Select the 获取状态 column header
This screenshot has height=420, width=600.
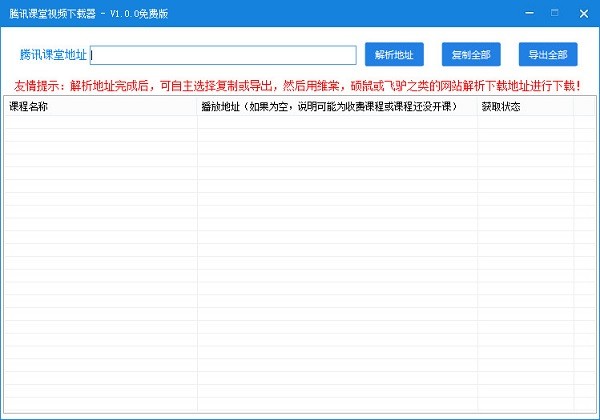pyautogui.click(x=525, y=106)
